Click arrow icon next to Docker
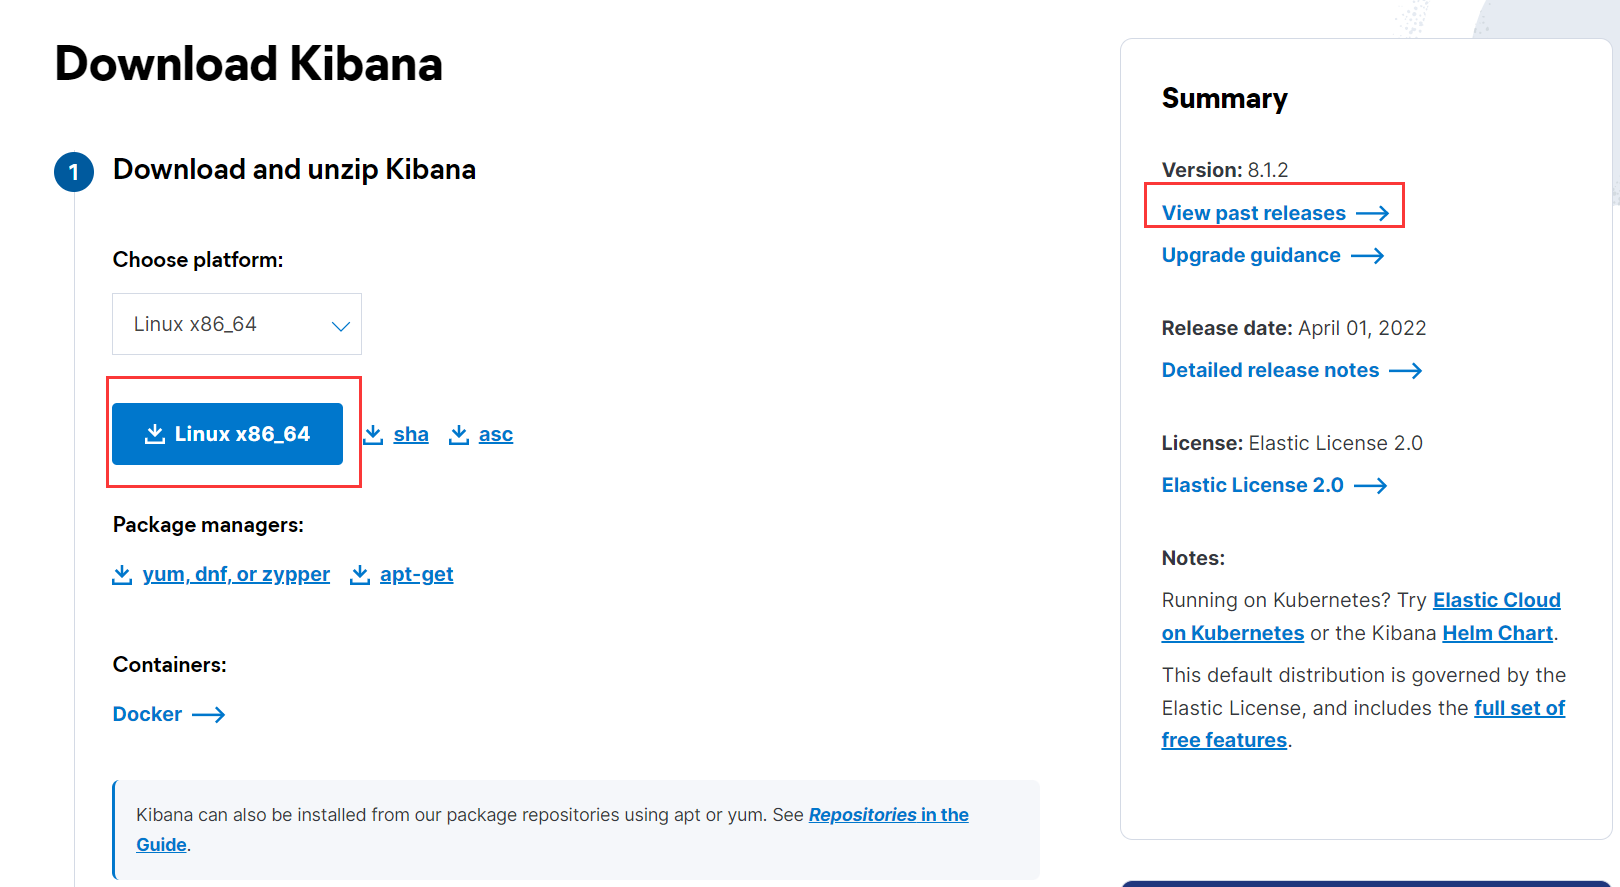This screenshot has height=887, width=1620. coord(209,714)
